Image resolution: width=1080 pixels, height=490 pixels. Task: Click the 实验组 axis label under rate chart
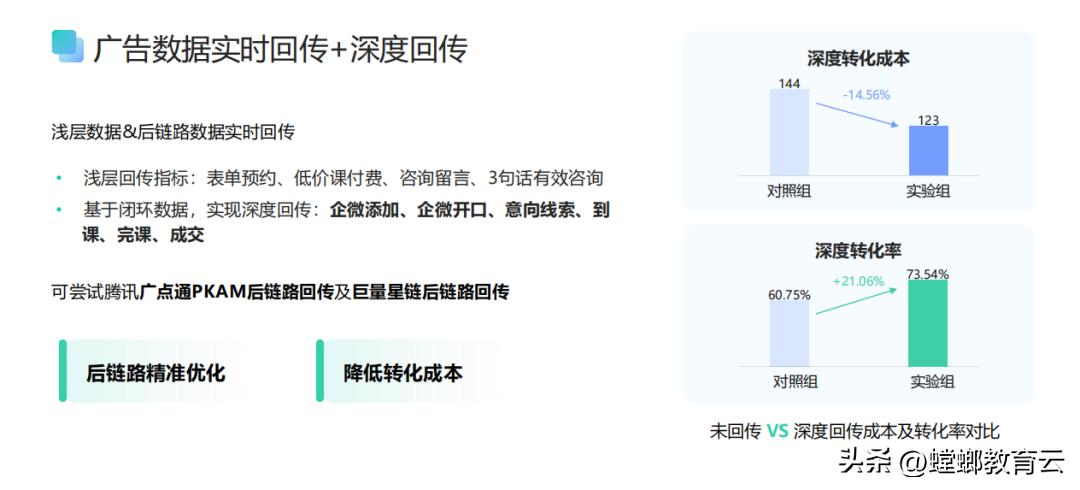pos(933,381)
